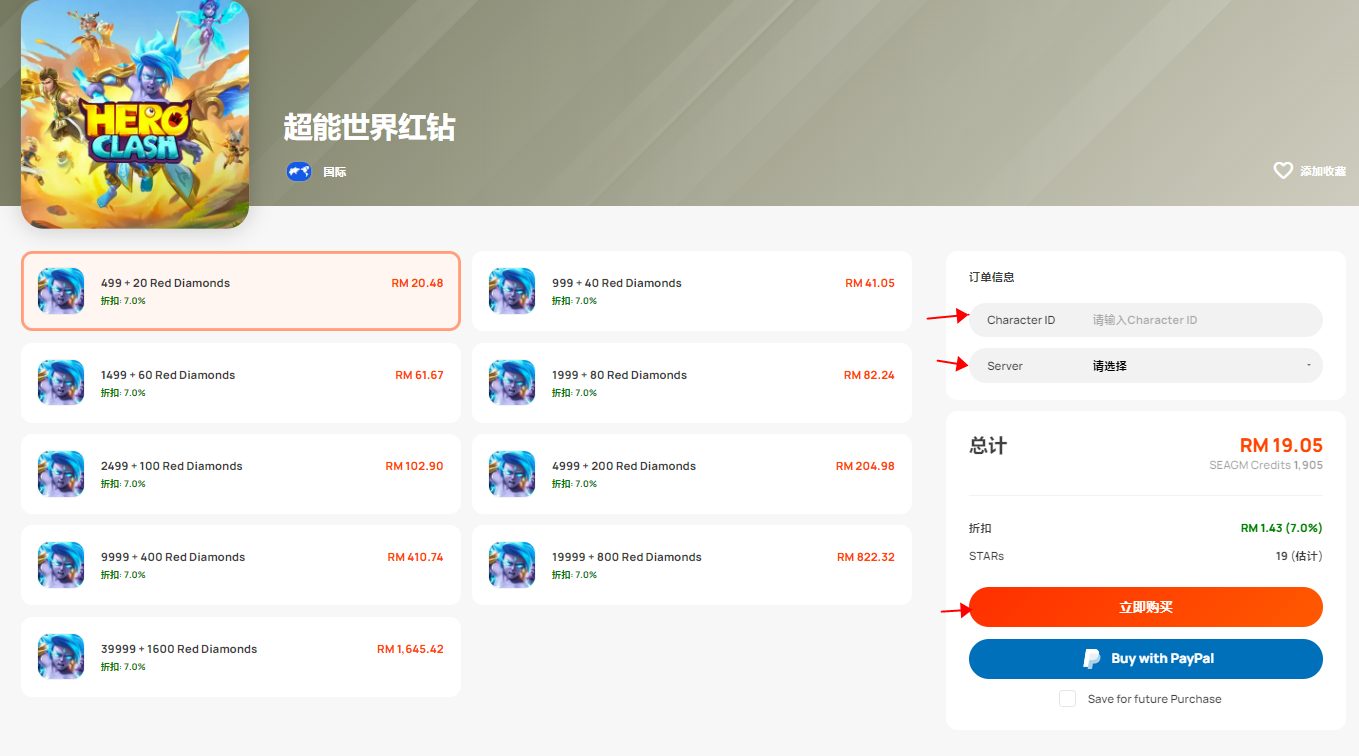Click the icon on the 1999 + 80 card
Image resolution: width=1359 pixels, height=756 pixels.
point(512,383)
